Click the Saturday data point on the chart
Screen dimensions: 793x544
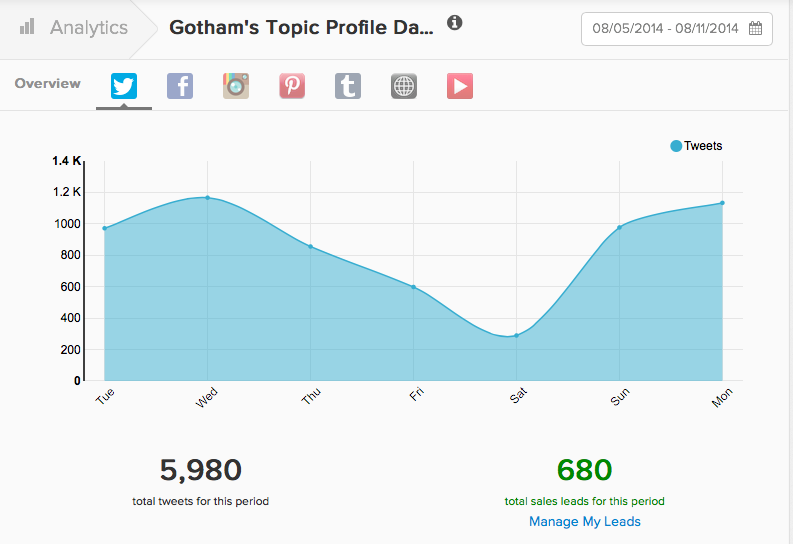click(517, 335)
